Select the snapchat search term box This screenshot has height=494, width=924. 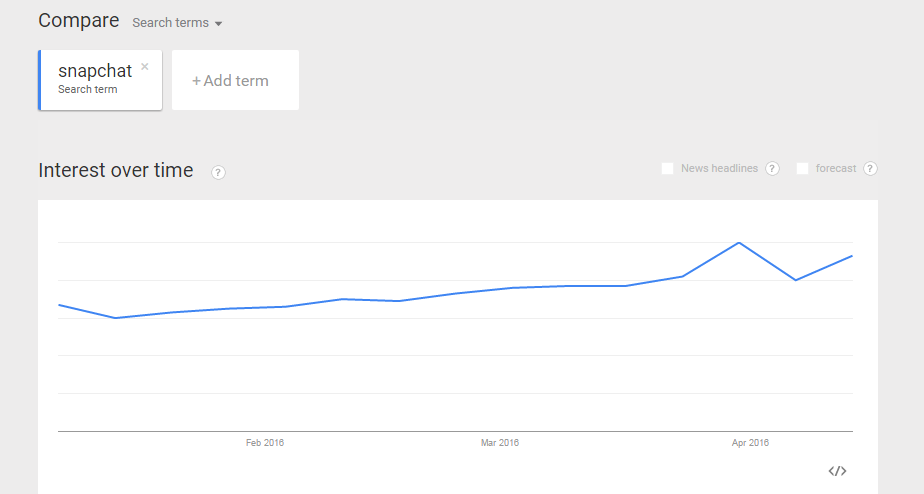[100, 80]
